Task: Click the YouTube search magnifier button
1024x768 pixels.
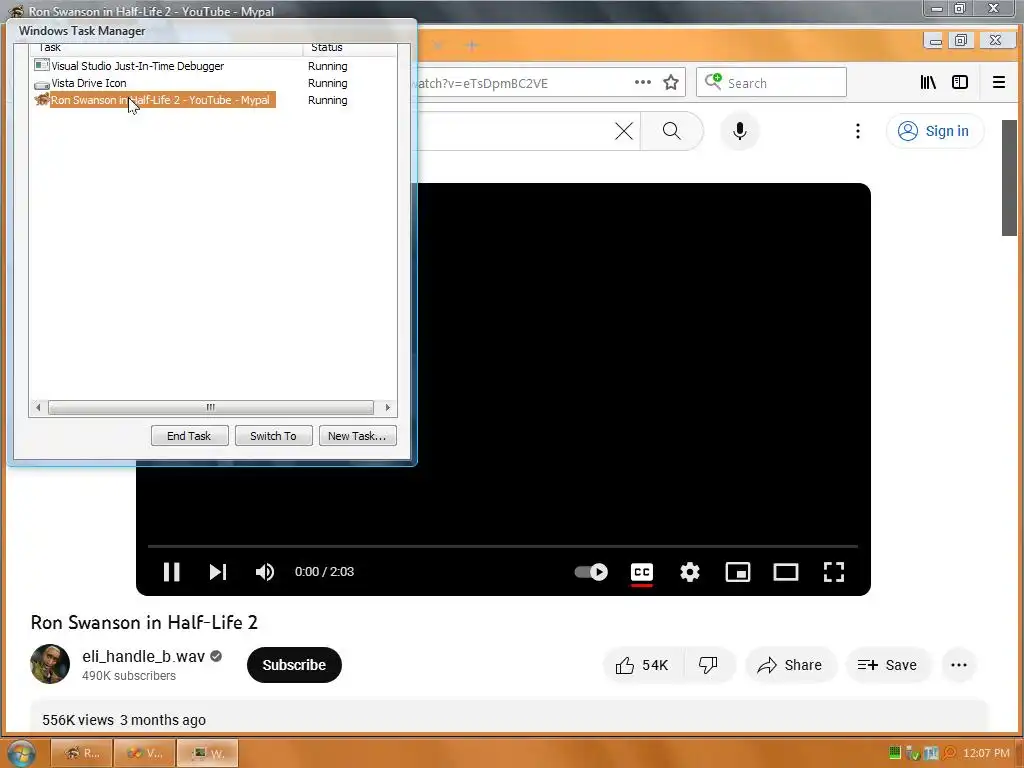Action: click(x=671, y=131)
